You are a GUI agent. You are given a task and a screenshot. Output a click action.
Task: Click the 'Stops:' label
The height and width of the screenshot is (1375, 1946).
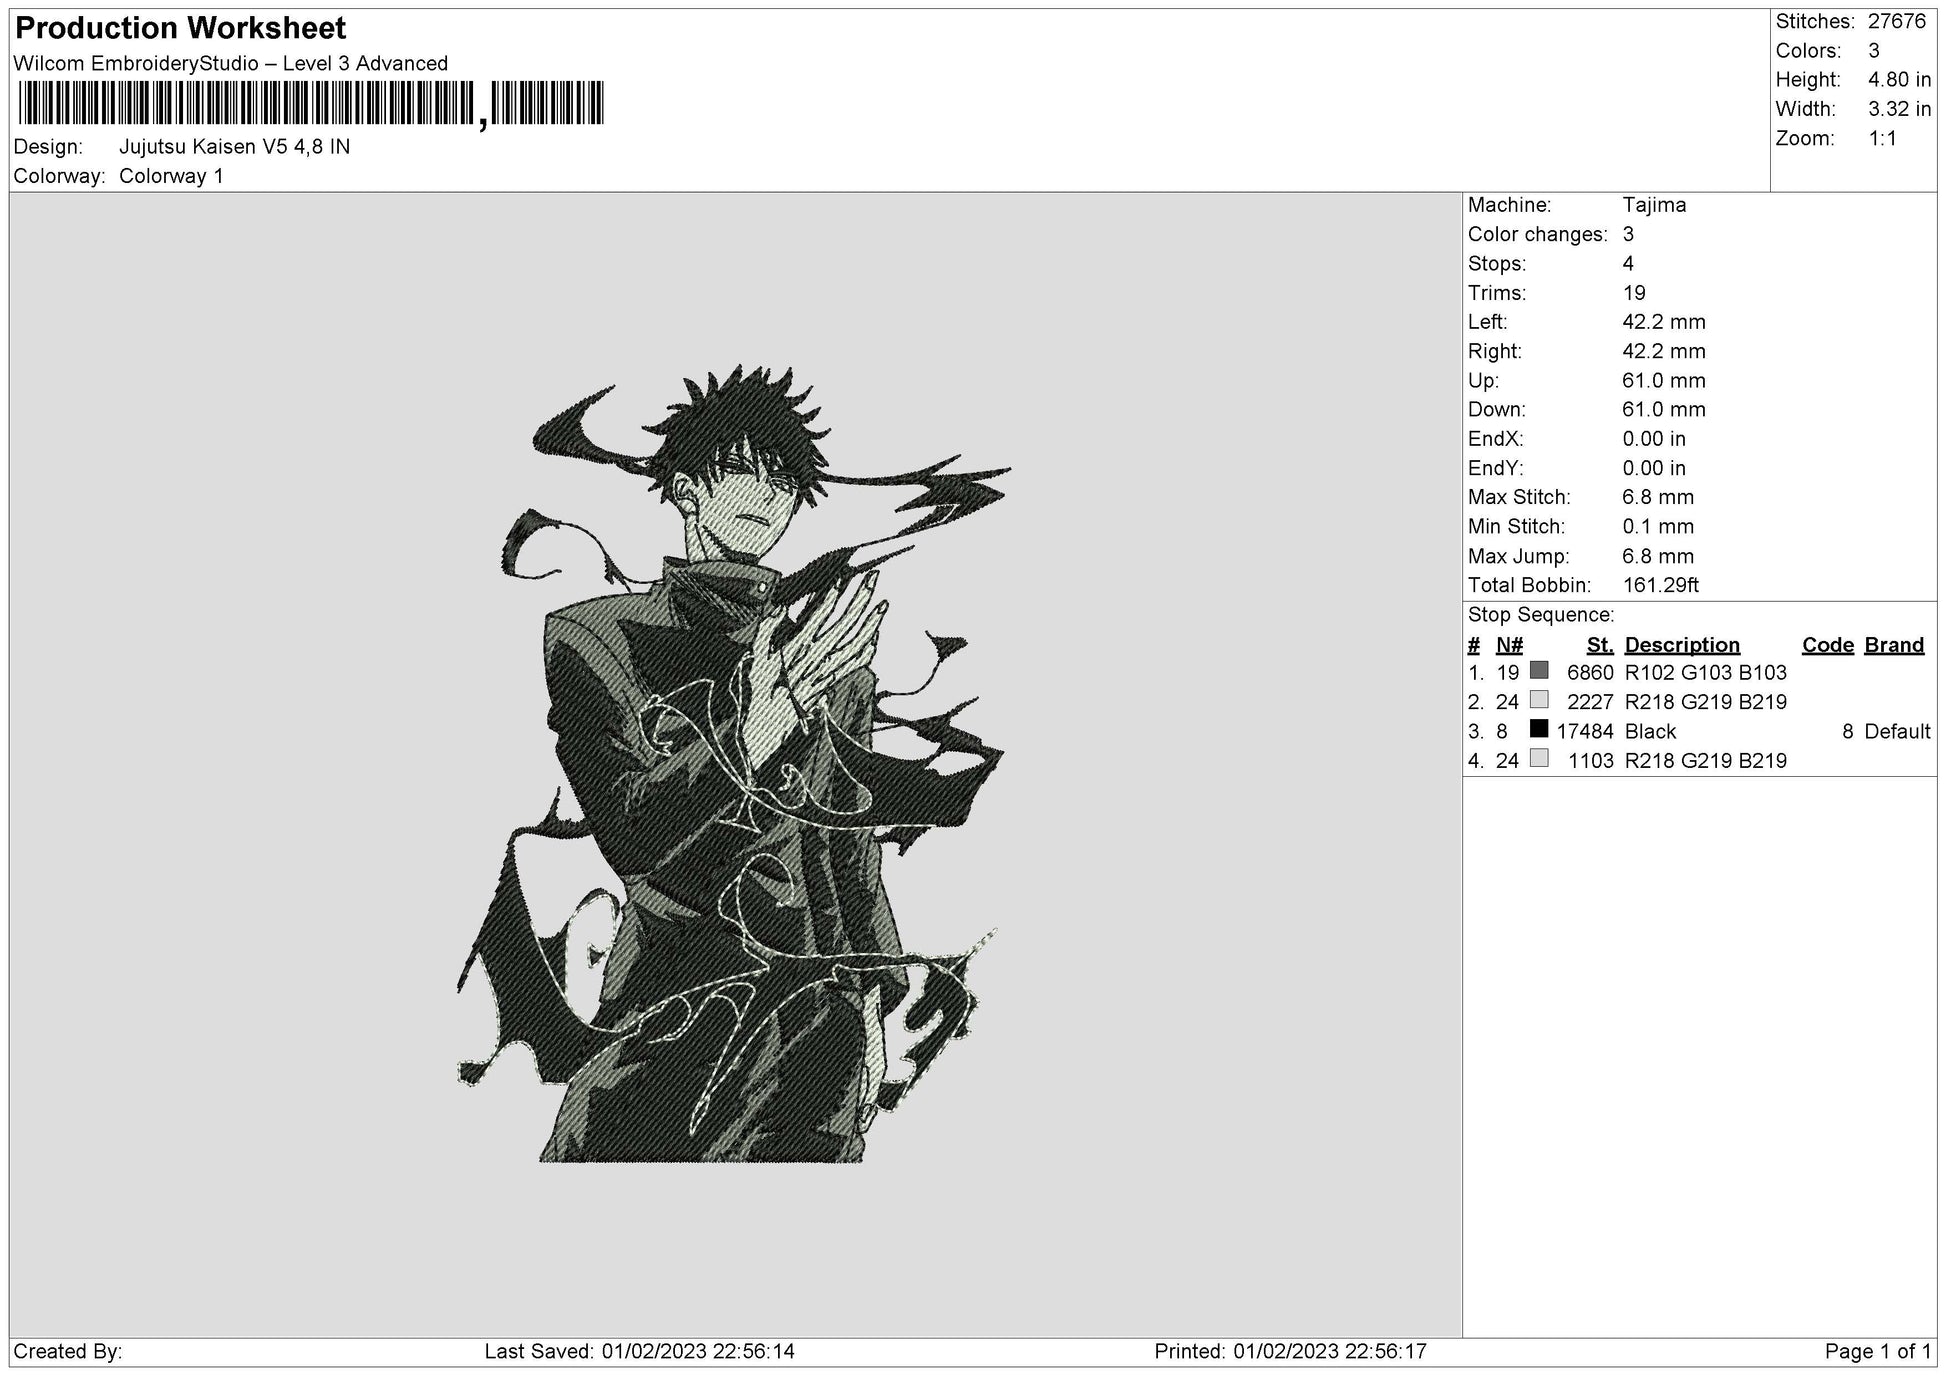tap(1497, 264)
